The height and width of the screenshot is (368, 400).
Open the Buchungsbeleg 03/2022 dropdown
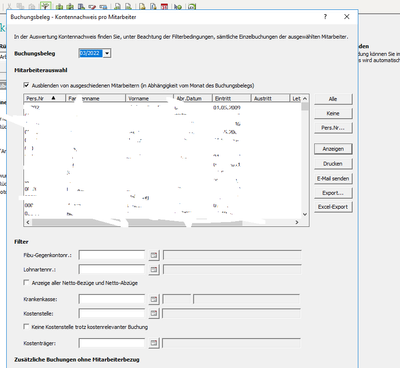click(107, 53)
